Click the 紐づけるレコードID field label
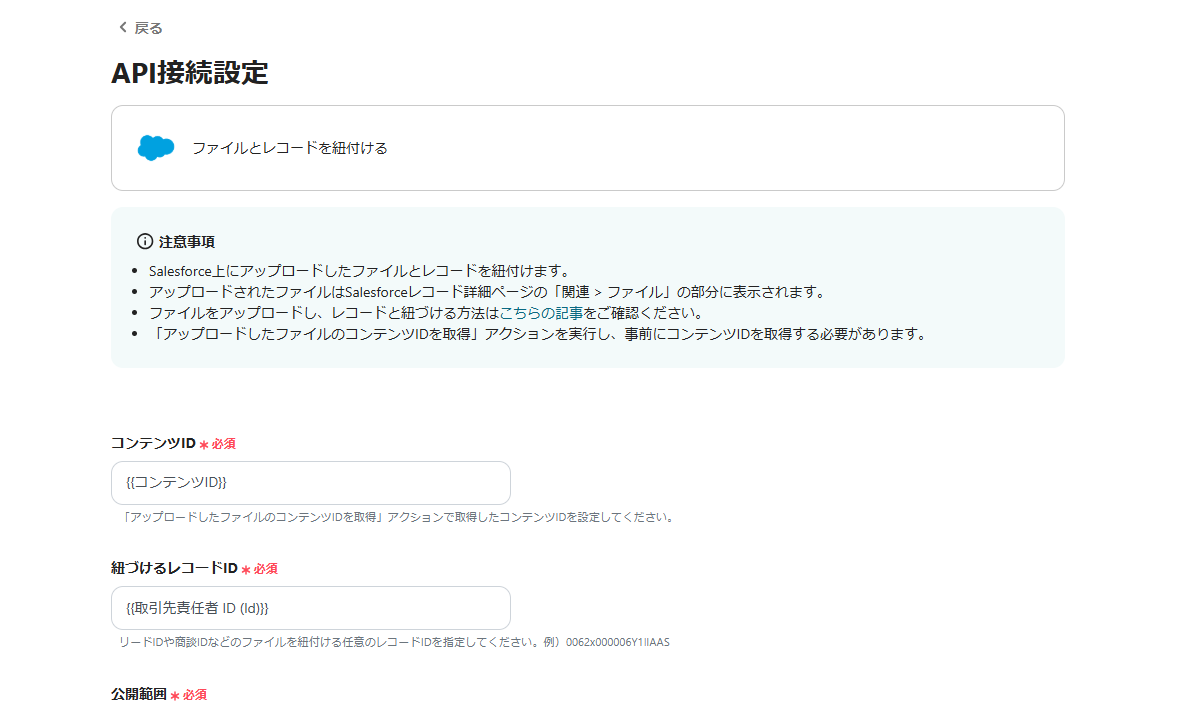Image resolution: width=1190 pixels, height=706 pixels. pos(175,569)
